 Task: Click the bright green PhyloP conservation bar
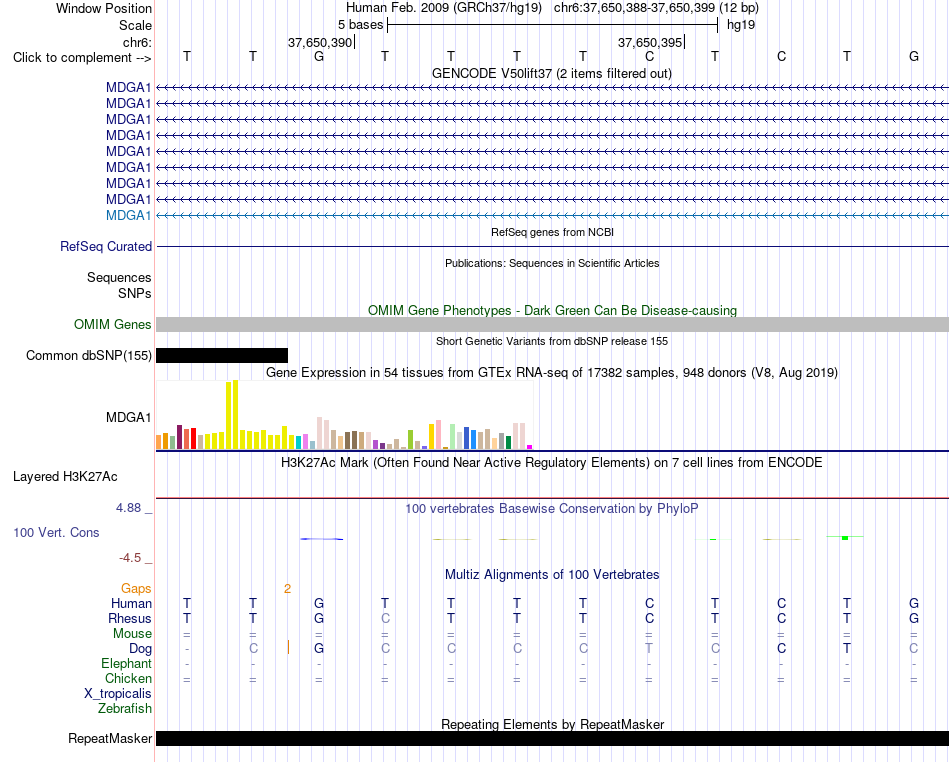coord(845,537)
